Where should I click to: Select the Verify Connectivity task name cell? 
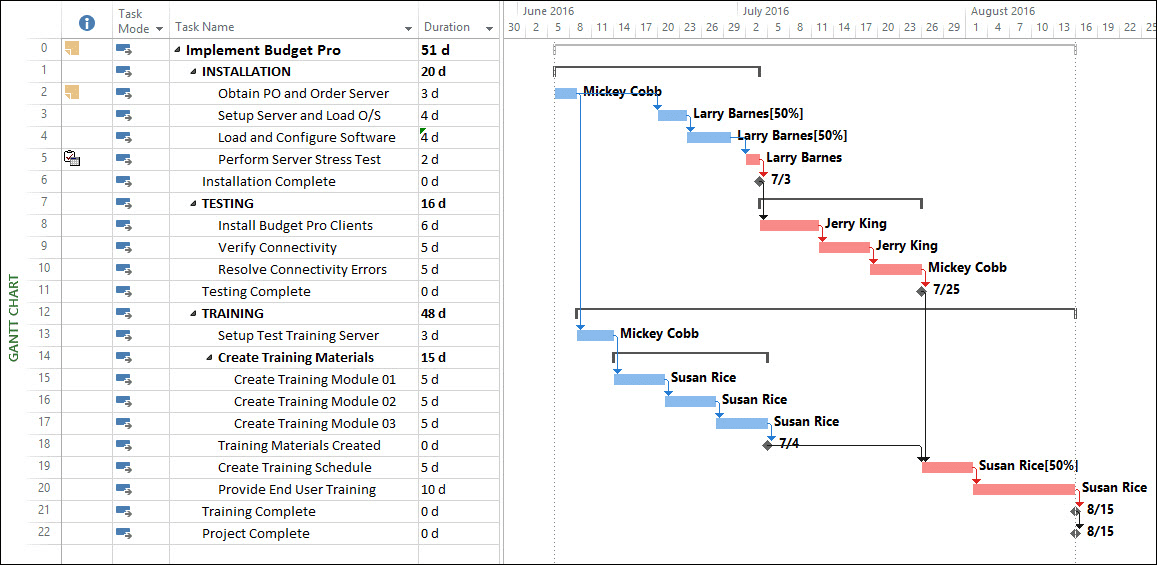294,248
